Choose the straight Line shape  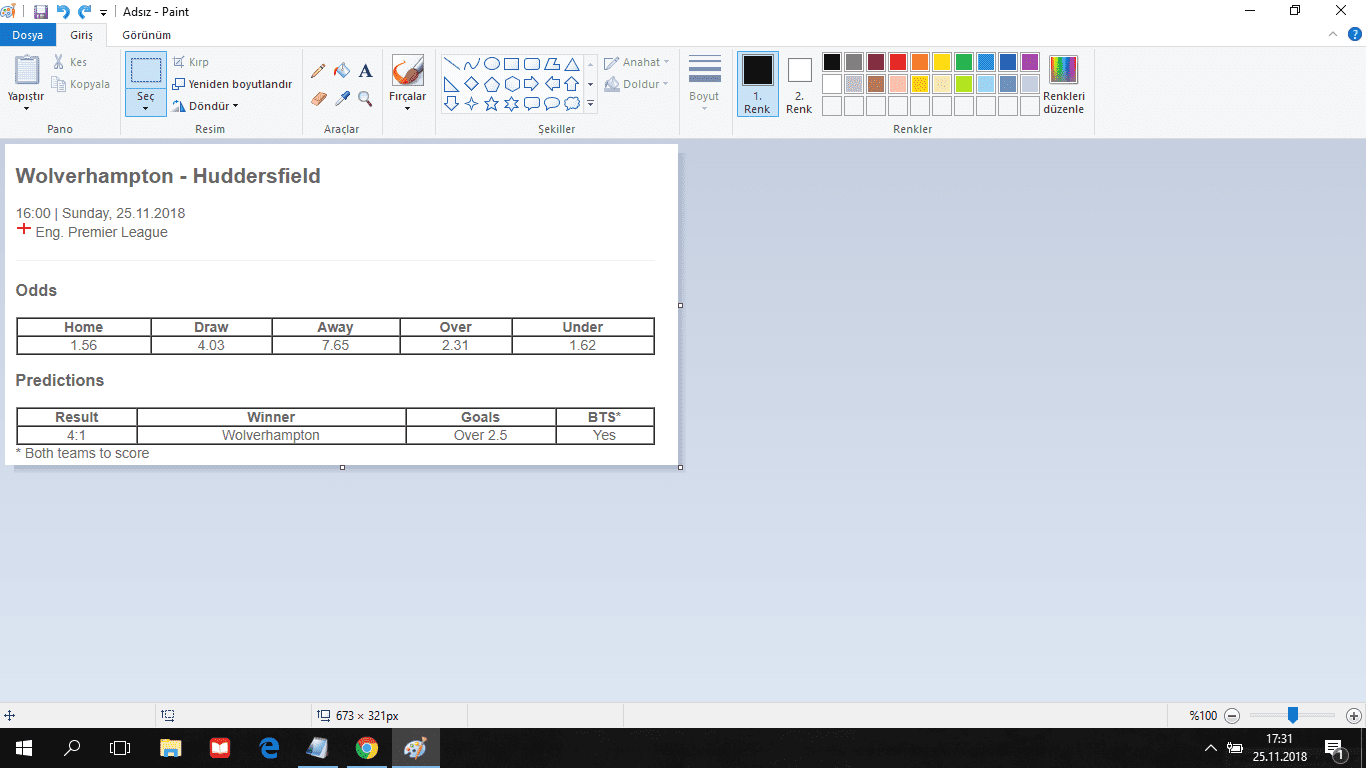(x=452, y=64)
